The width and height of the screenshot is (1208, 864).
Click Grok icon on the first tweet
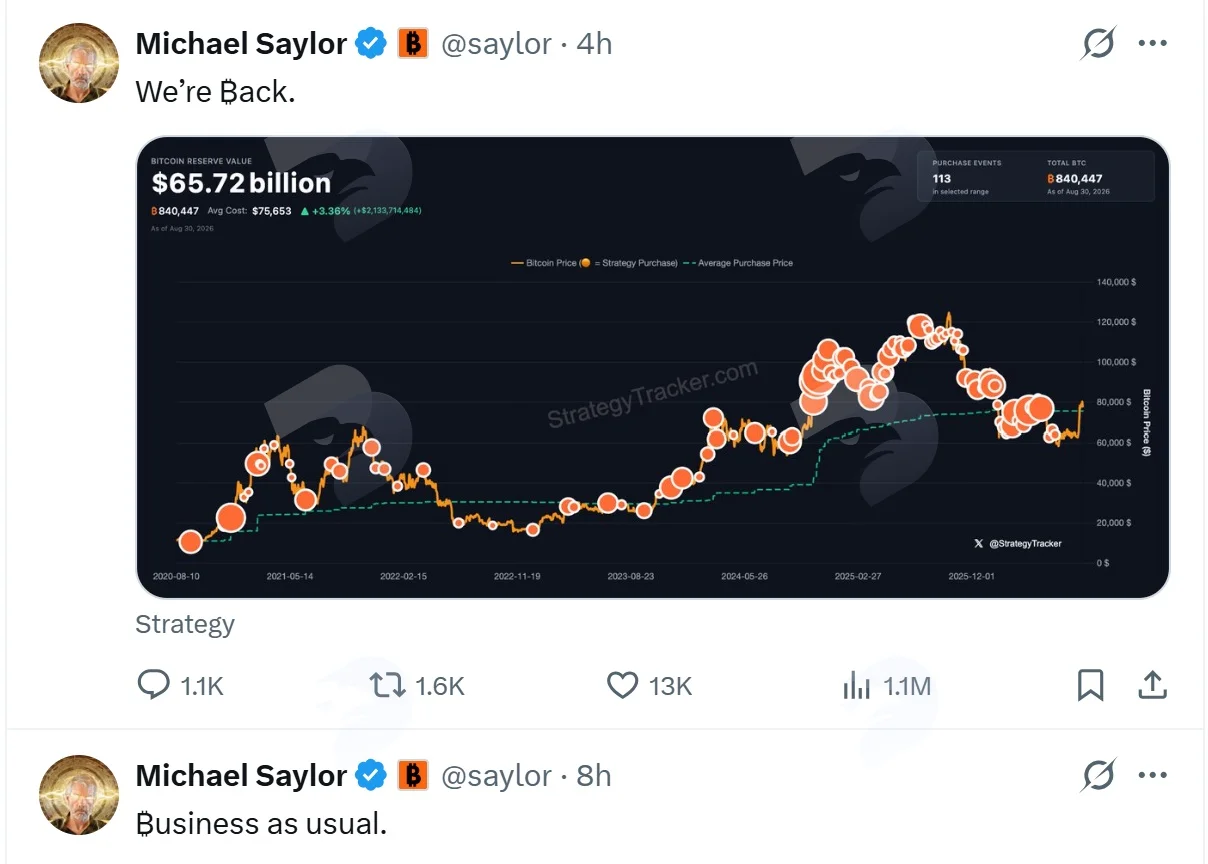click(x=1099, y=44)
